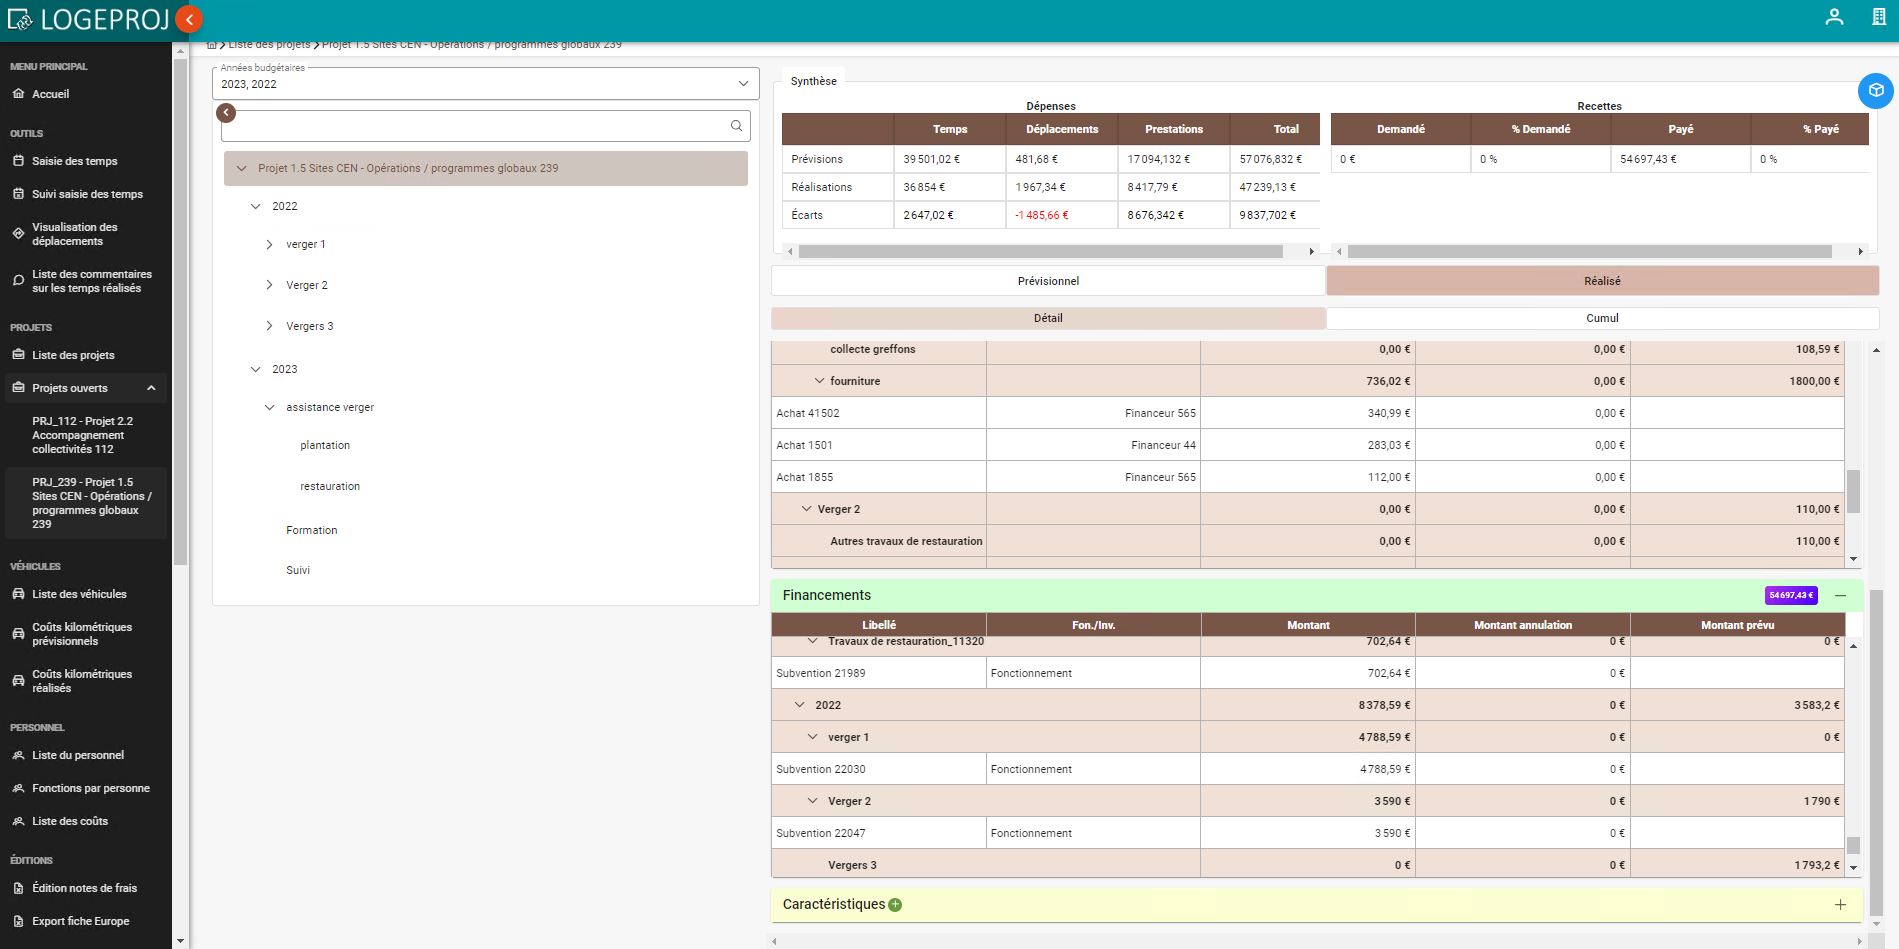Select the Cumul toggle
Screen dimensions: 1899x949
pos(1601,318)
